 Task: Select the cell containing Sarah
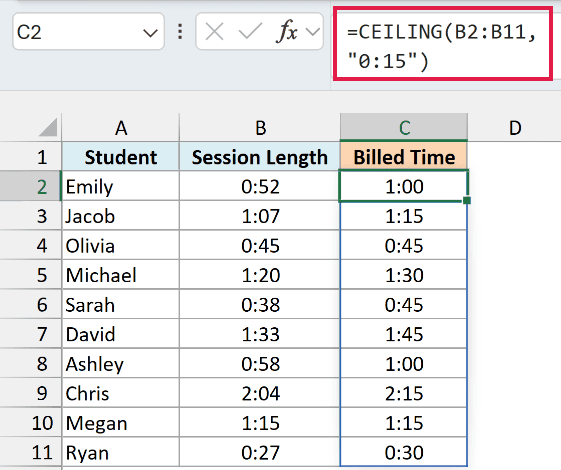click(121, 304)
